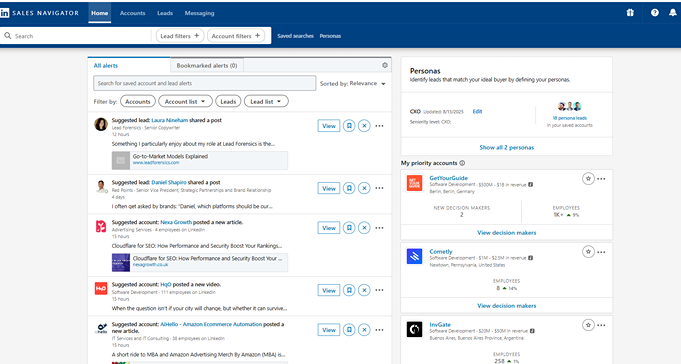
Task: Open more options for Laura Nineham alert
Action: [x=379, y=126]
